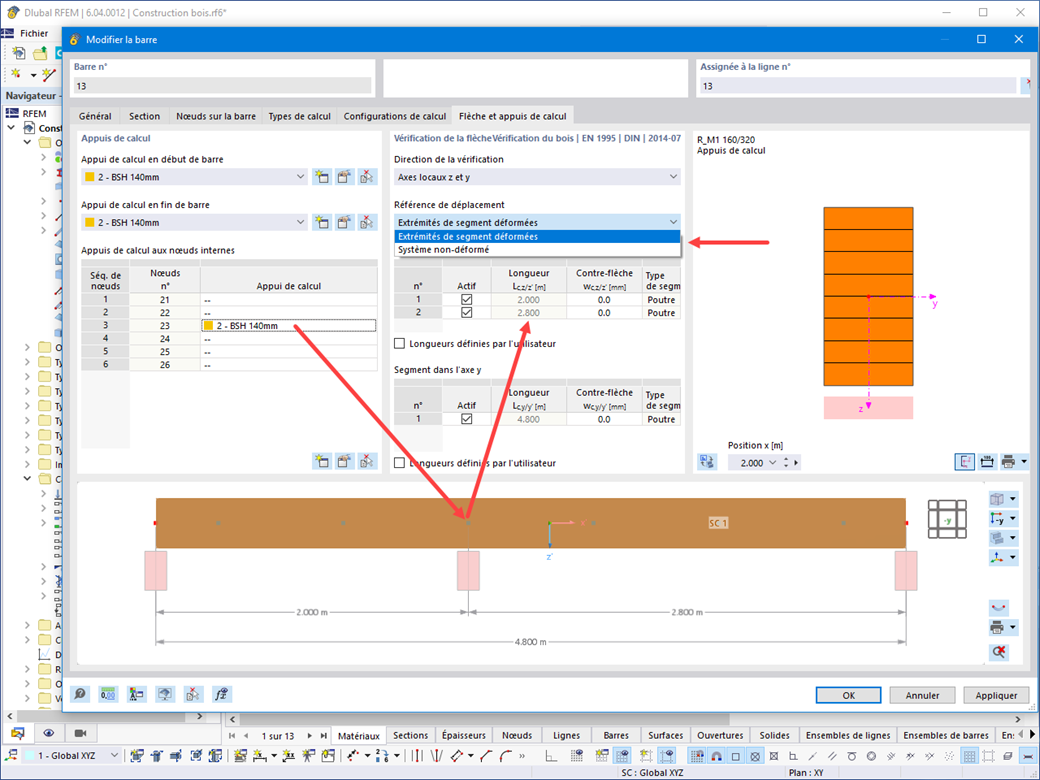
Task: Switch to the Configurations de calcul tab
Action: tap(395, 116)
